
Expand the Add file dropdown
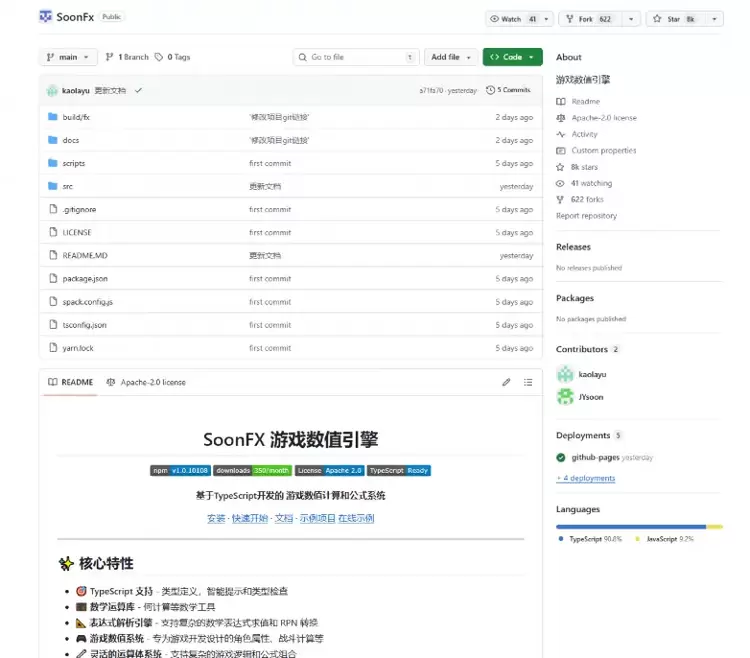(449, 57)
